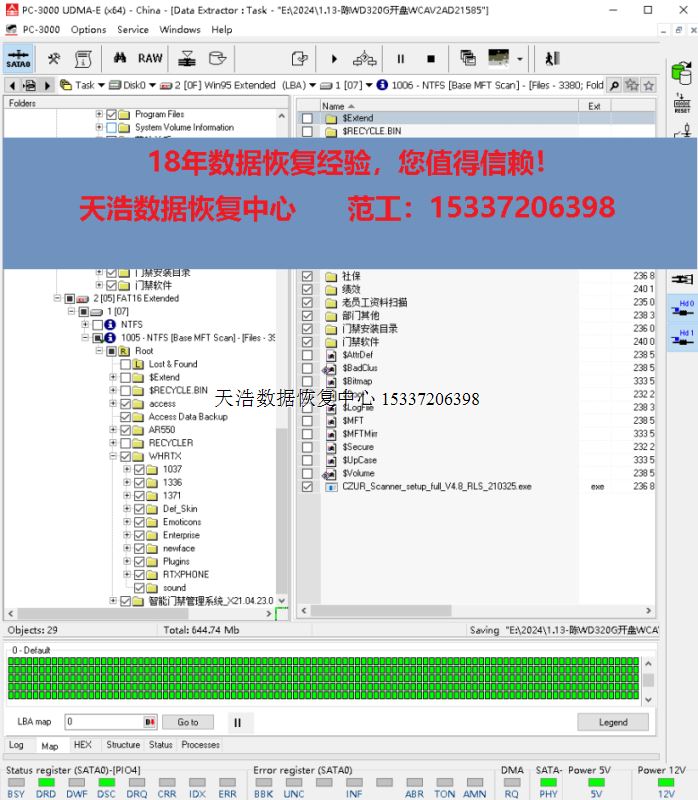This screenshot has height=800, width=698.
Task: Click the wrench and screwdriver tools icon
Action: tap(54, 59)
